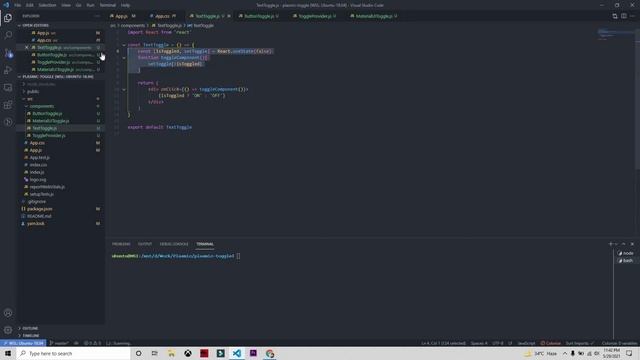Click the editor minimap

coord(616,34)
